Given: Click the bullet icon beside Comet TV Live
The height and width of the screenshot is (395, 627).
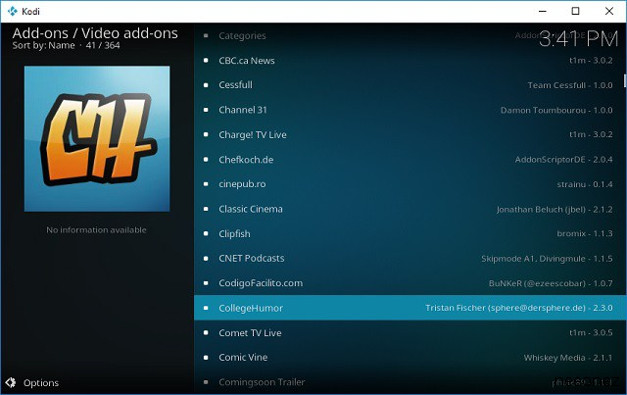Looking at the screenshot, I should (x=206, y=333).
